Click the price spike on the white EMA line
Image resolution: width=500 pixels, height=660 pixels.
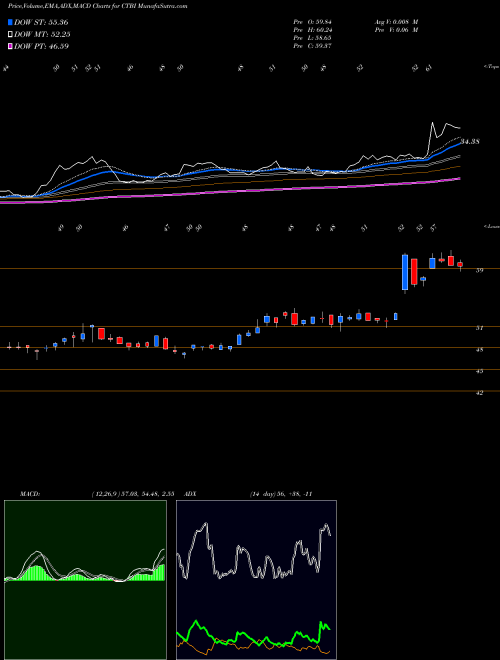point(432,123)
